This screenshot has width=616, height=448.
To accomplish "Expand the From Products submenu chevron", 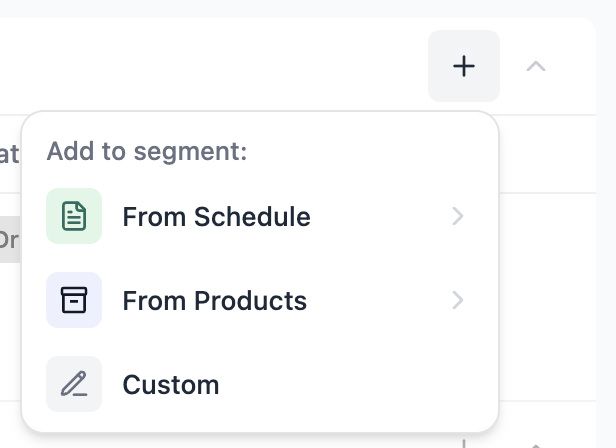I will 458,300.
